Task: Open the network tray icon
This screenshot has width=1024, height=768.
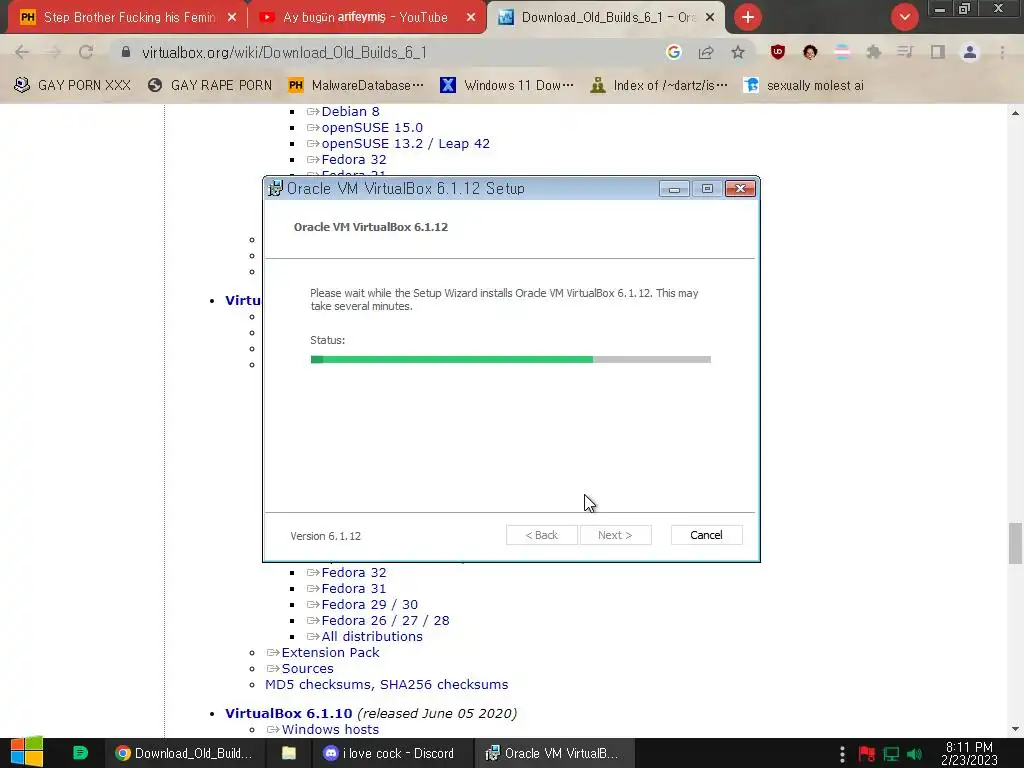Action: (891, 754)
